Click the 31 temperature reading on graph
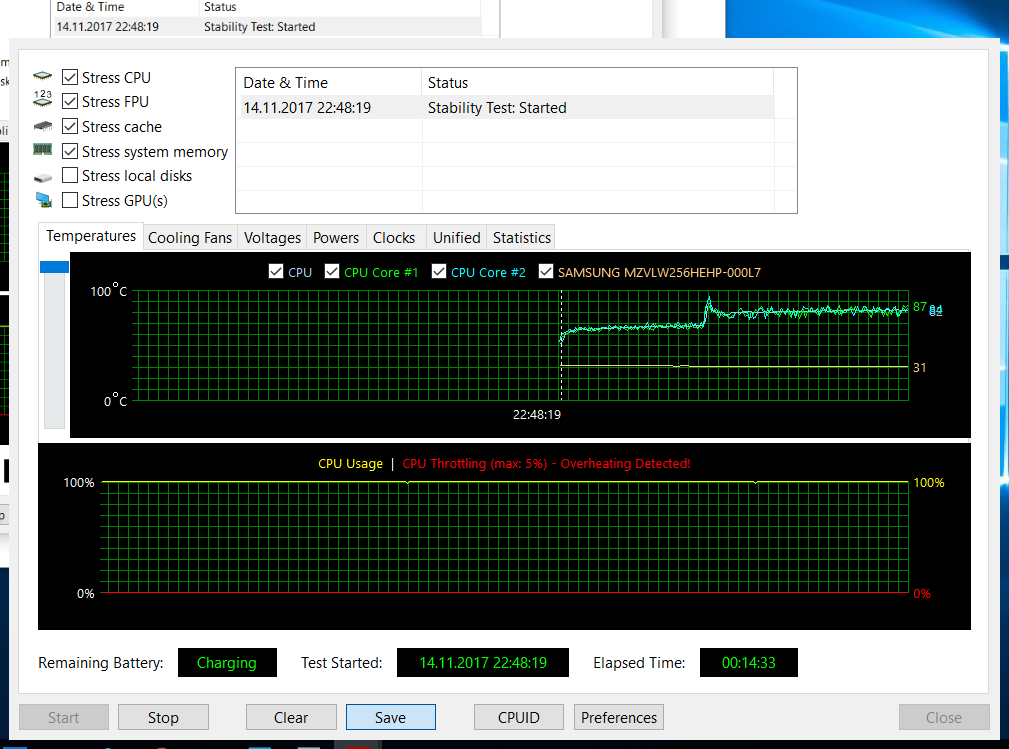Image resolution: width=1009 pixels, height=749 pixels. tap(920, 367)
